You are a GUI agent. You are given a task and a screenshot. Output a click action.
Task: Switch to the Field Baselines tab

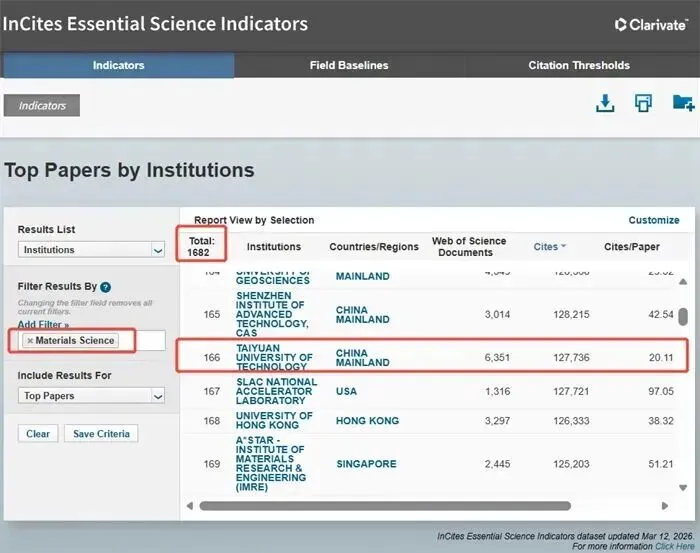tap(349, 65)
